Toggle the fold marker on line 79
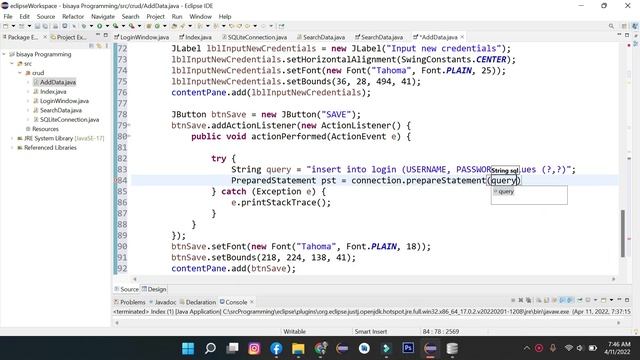This screenshot has width=640, height=360. click(x=129, y=125)
